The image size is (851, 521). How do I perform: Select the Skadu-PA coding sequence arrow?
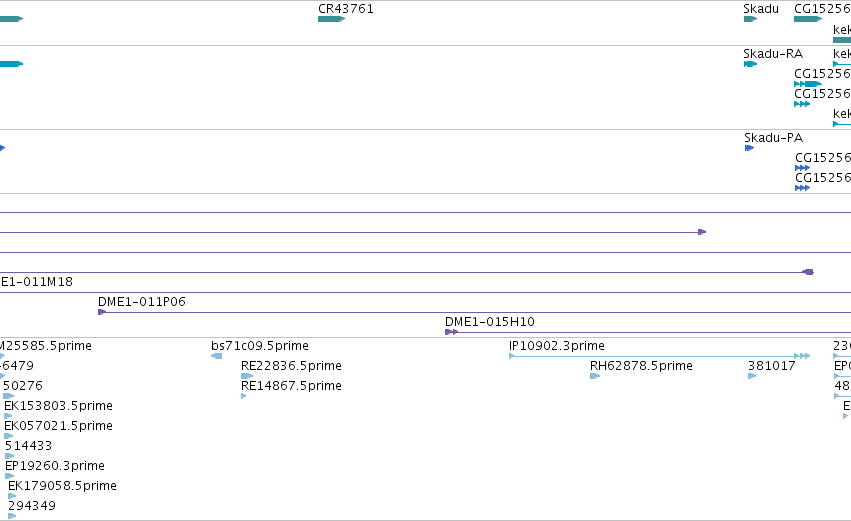750,148
